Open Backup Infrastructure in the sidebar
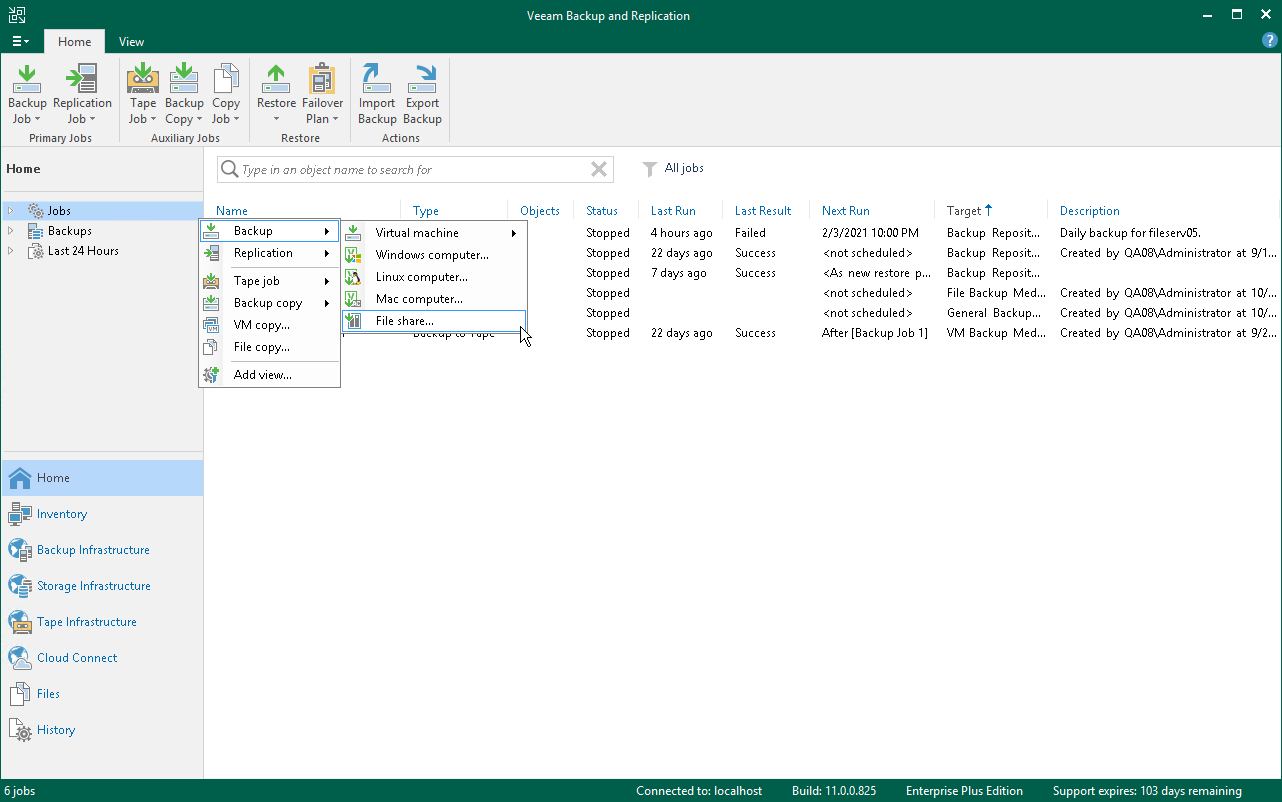The image size is (1282, 802). click(x=93, y=550)
